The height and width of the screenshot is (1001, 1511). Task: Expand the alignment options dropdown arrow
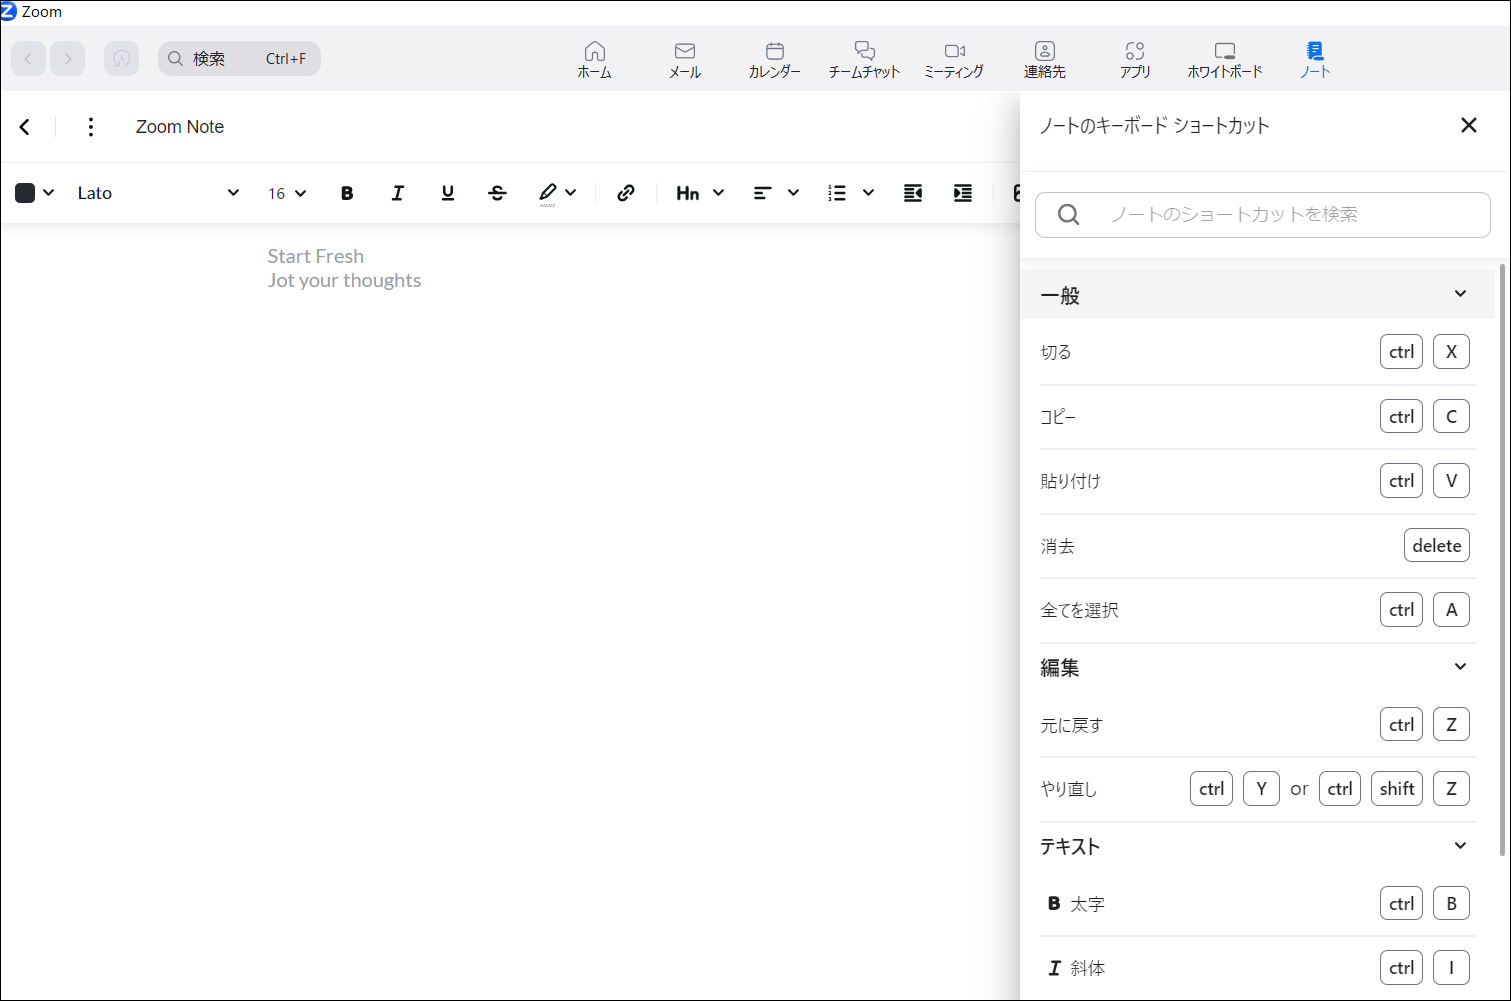click(x=793, y=193)
